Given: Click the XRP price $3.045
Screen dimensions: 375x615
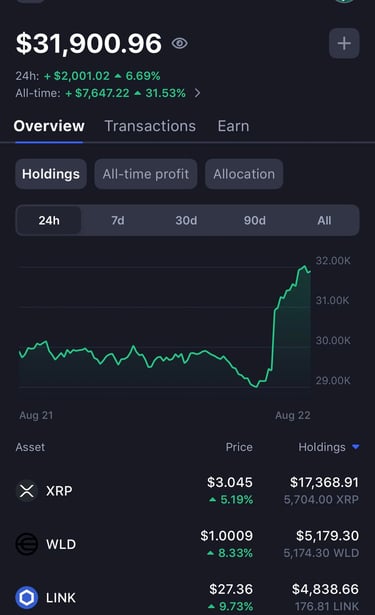Looking at the screenshot, I should (x=230, y=482).
